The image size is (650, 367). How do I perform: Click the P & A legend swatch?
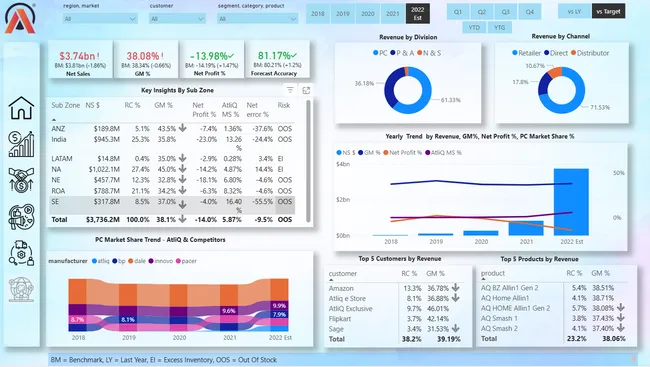(x=392, y=53)
